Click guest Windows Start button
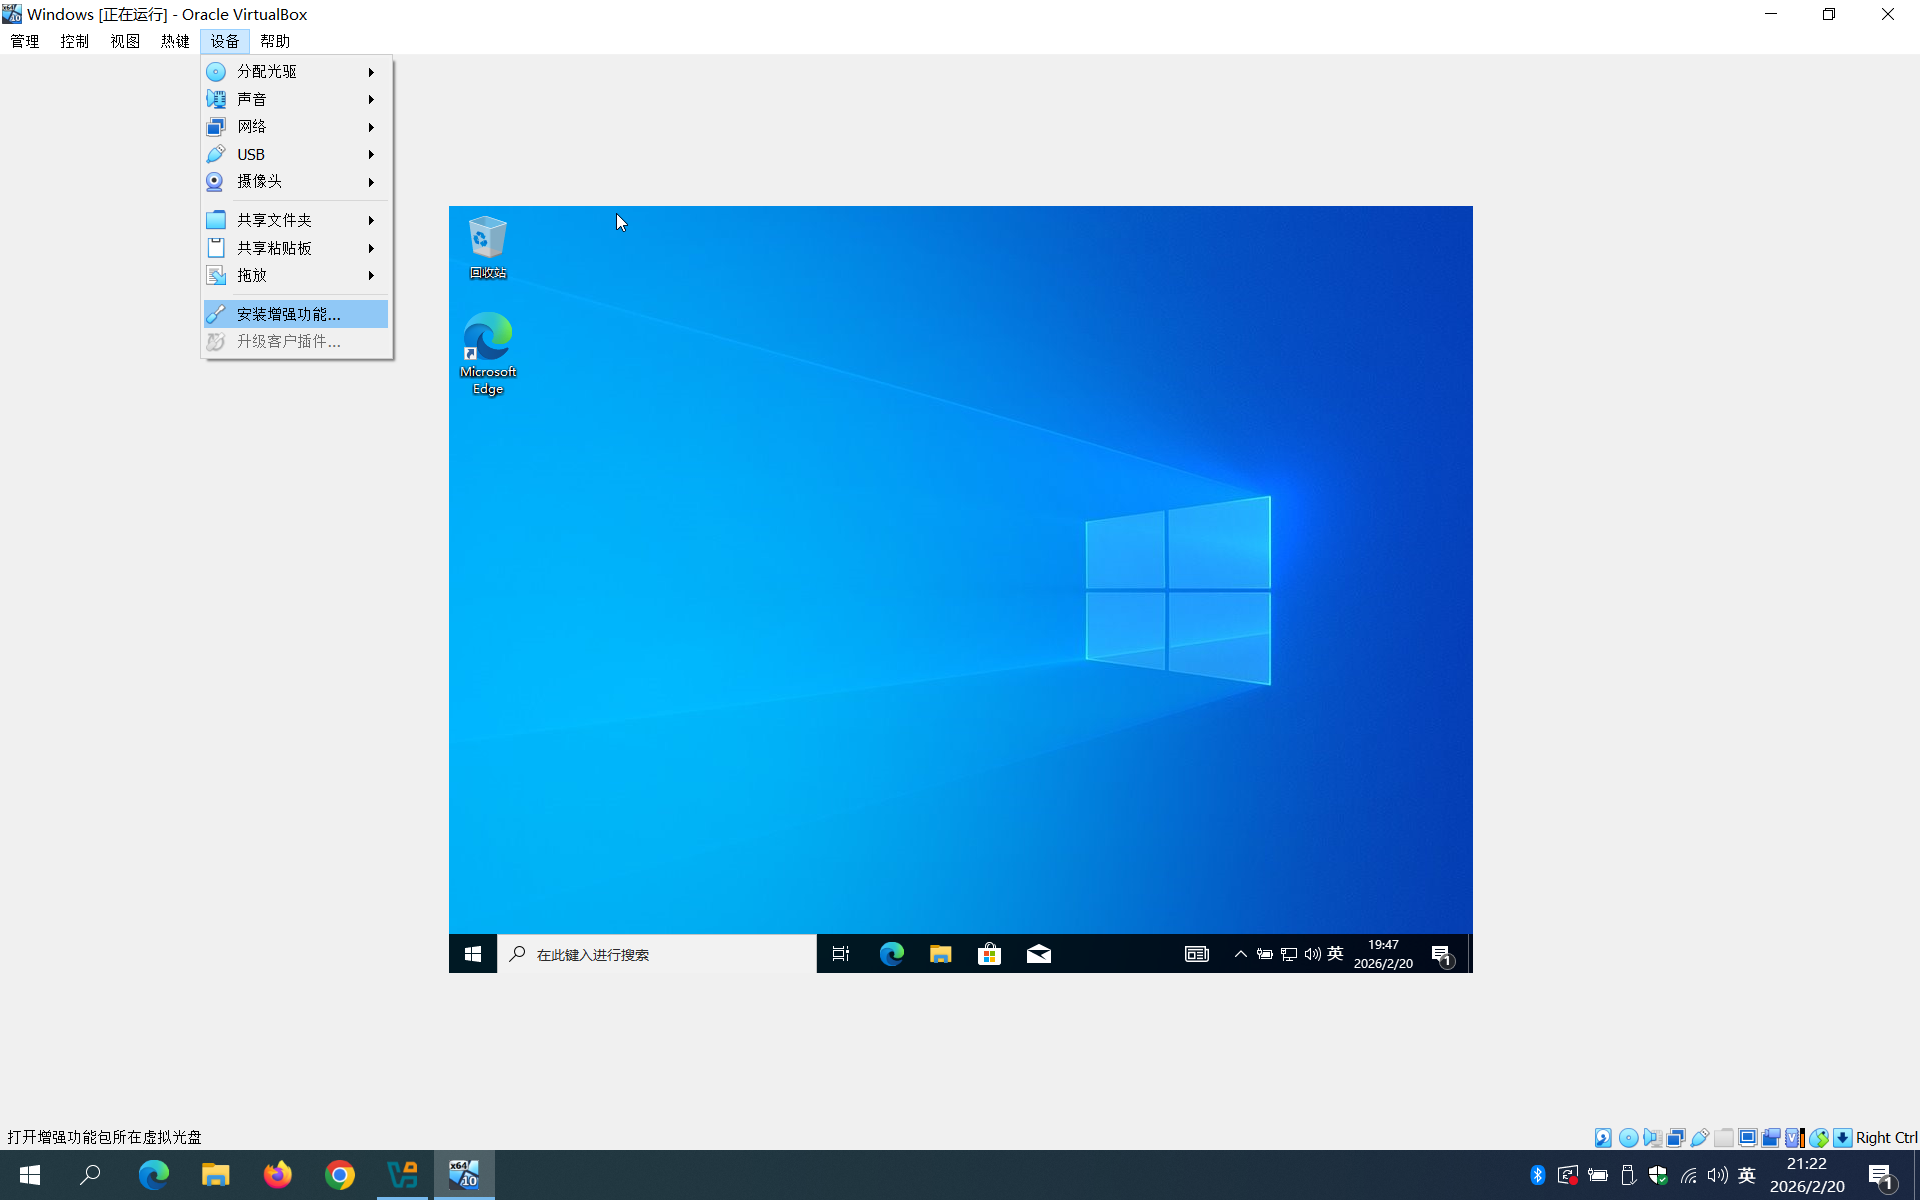1920x1200 pixels. coord(473,954)
